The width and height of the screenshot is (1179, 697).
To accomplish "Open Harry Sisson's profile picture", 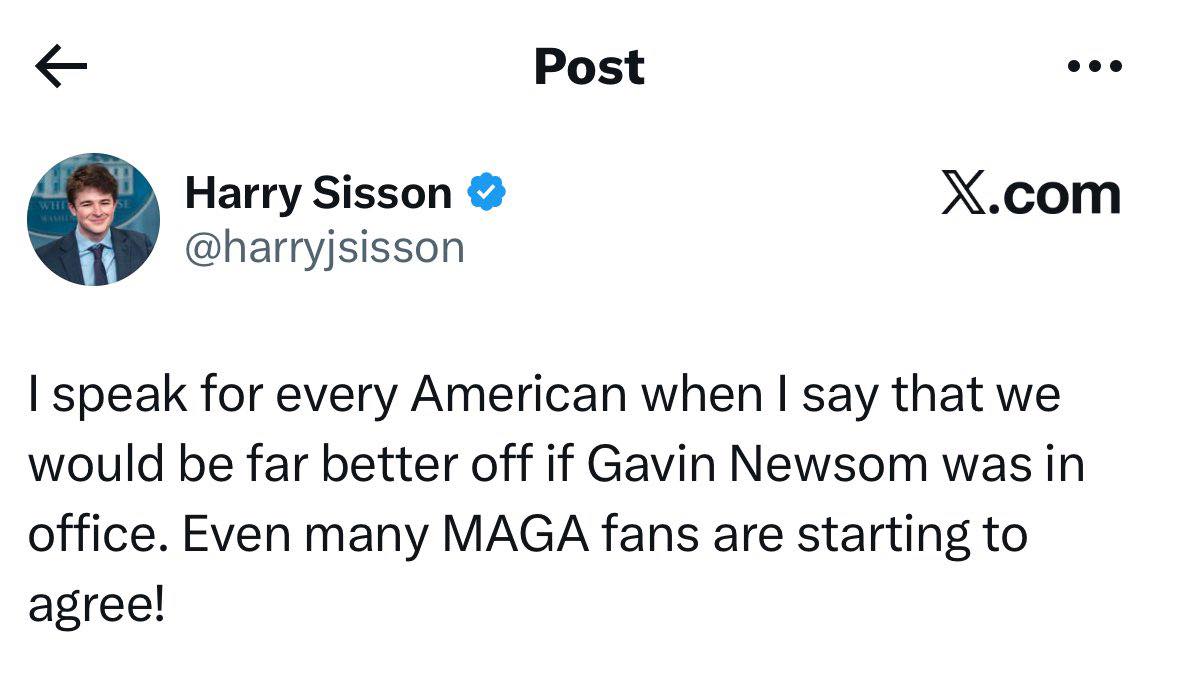I will click(x=93, y=220).
